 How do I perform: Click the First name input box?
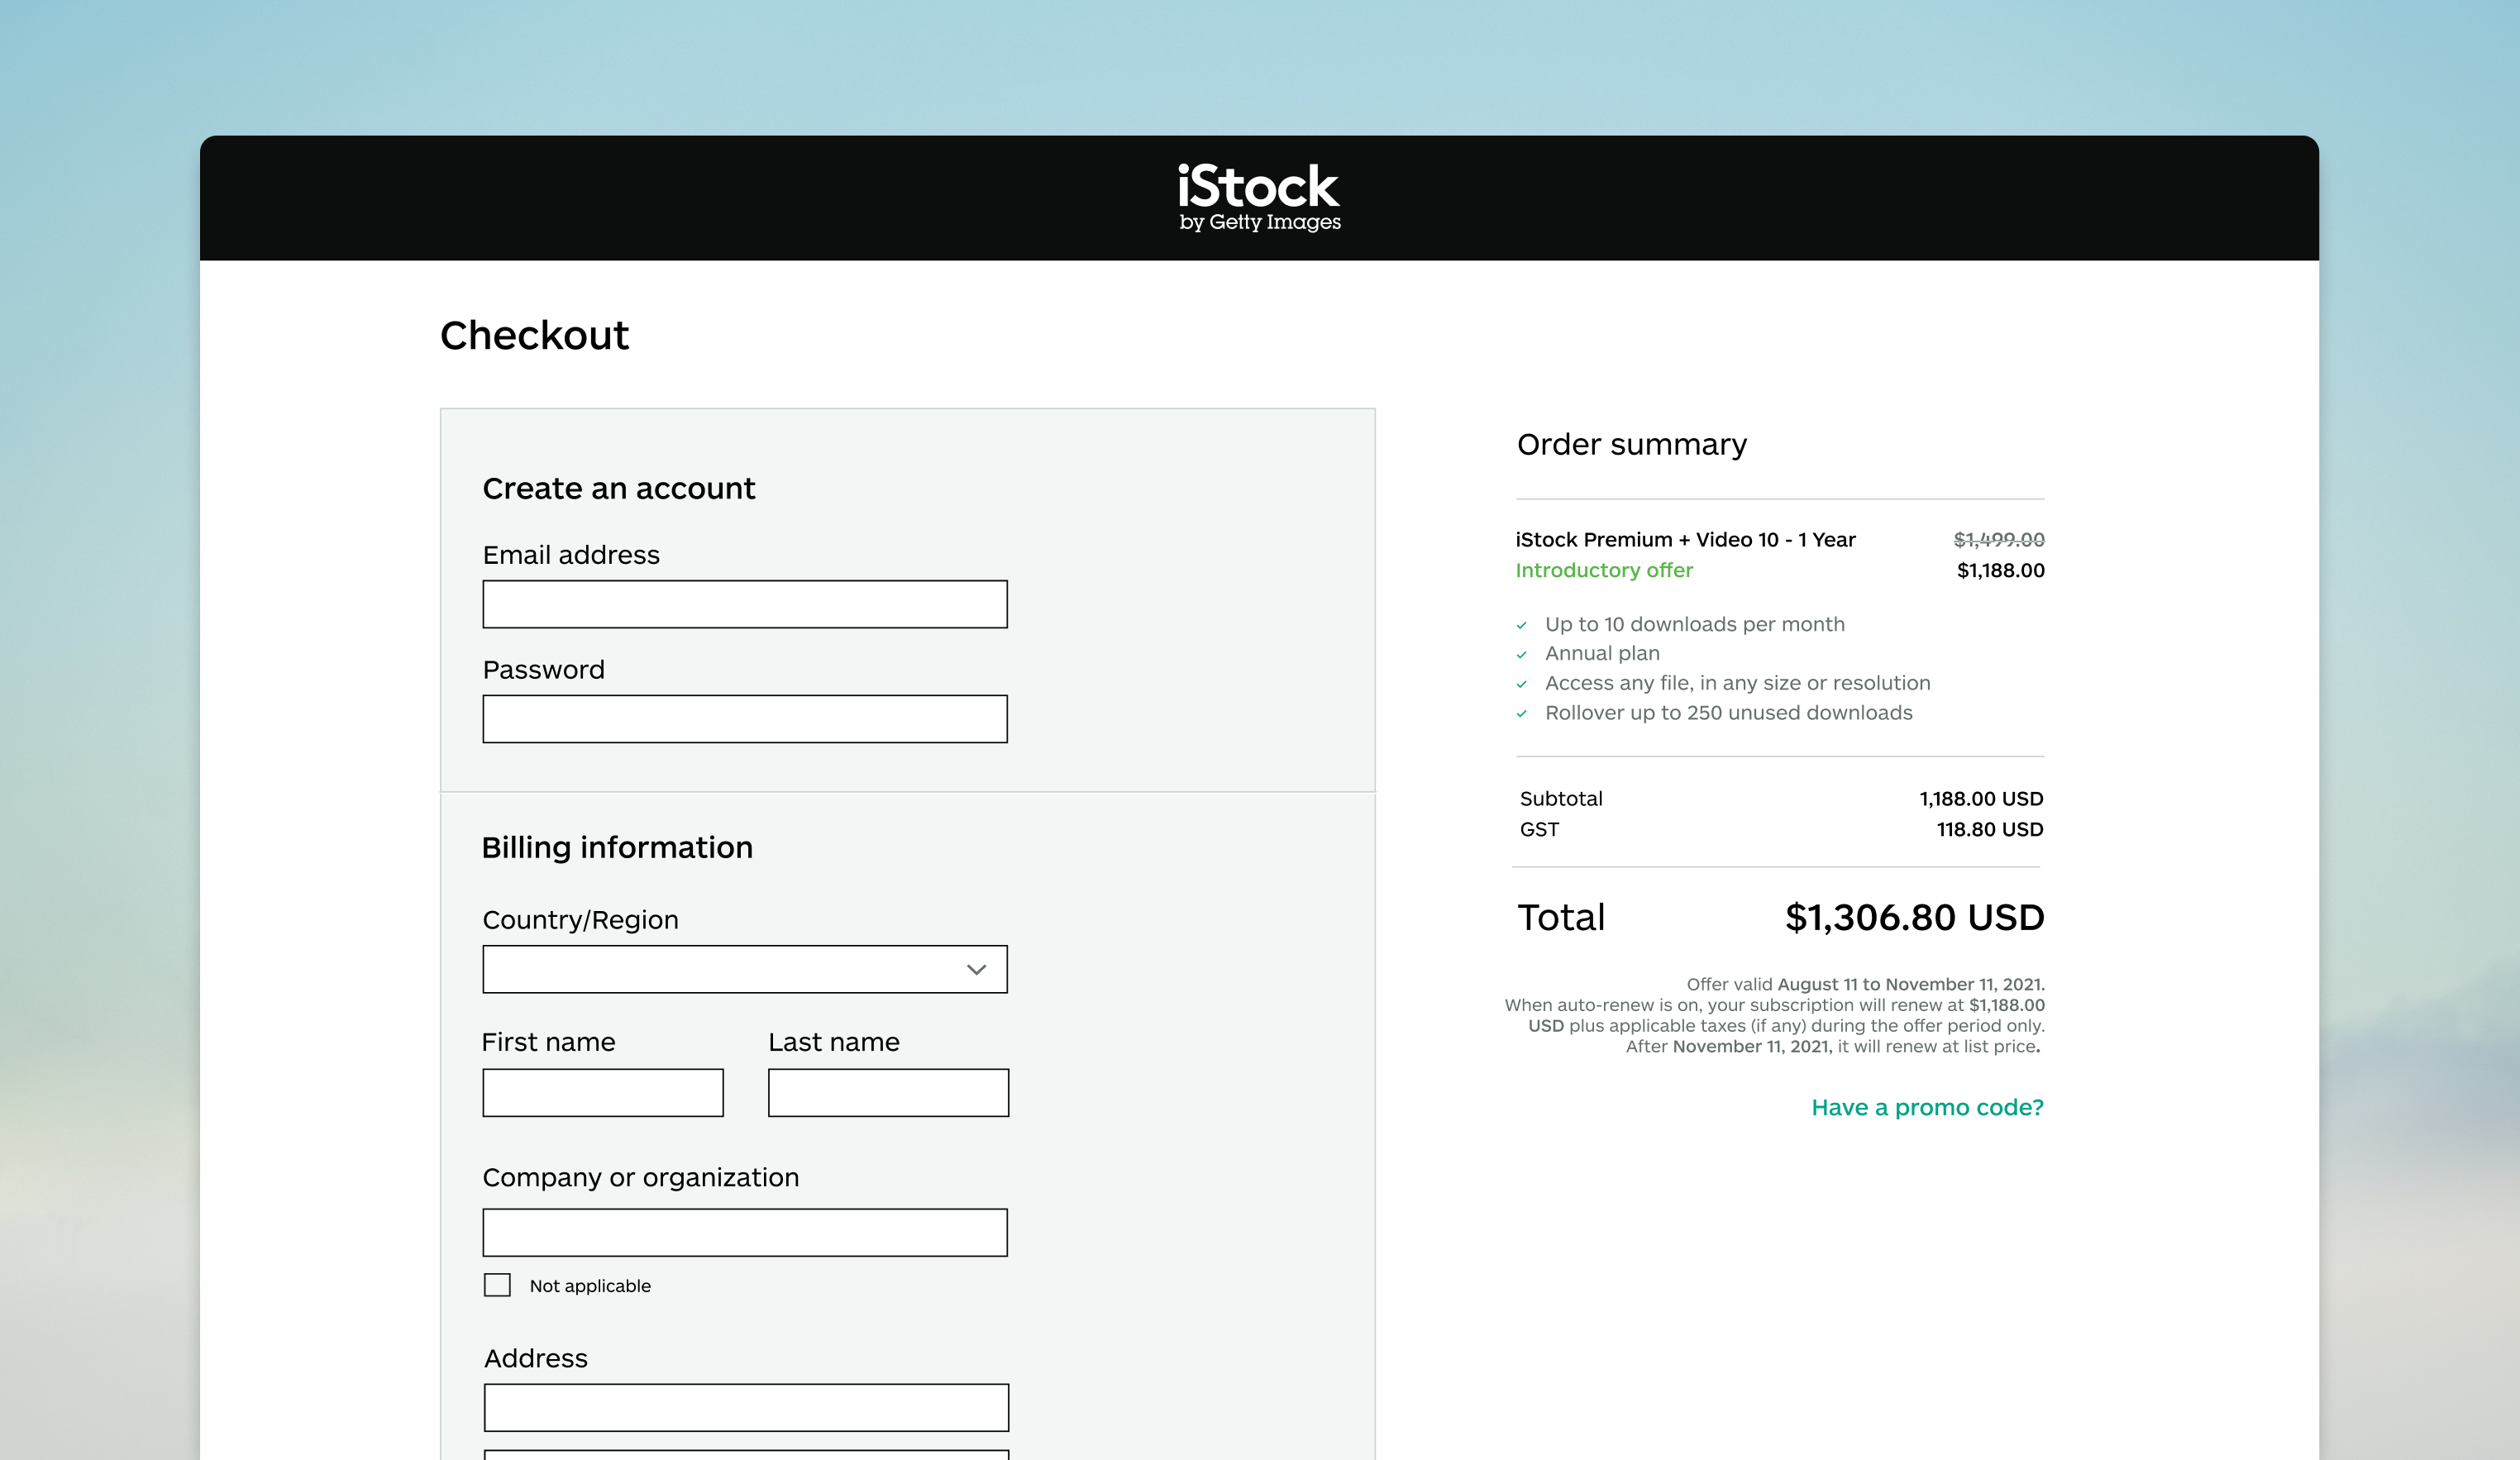point(603,1092)
